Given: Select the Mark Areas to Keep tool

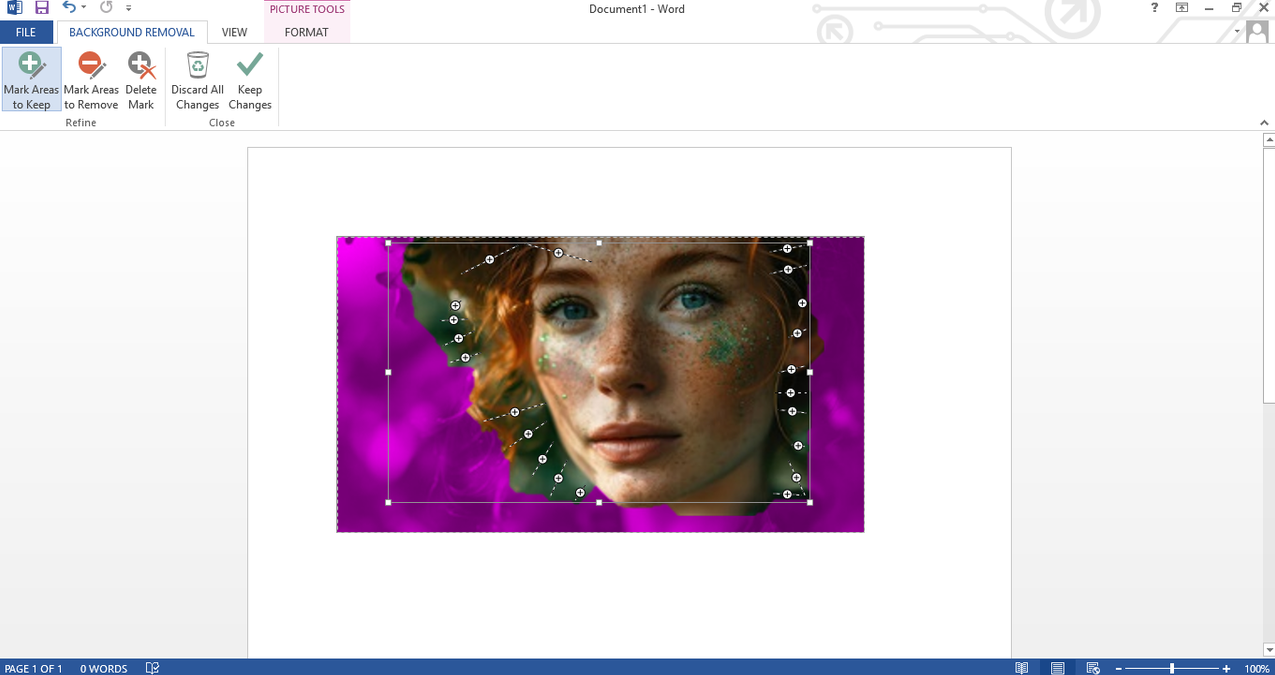Looking at the screenshot, I should (31, 80).
